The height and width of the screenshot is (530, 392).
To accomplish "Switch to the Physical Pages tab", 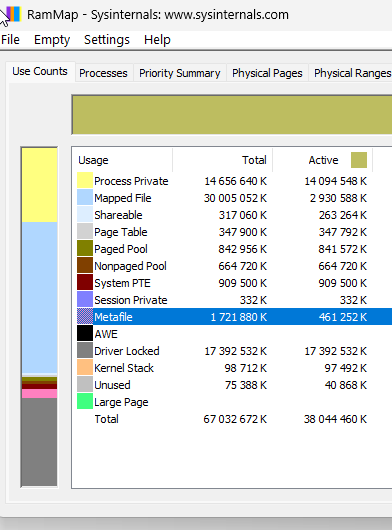I will [267, 73].
